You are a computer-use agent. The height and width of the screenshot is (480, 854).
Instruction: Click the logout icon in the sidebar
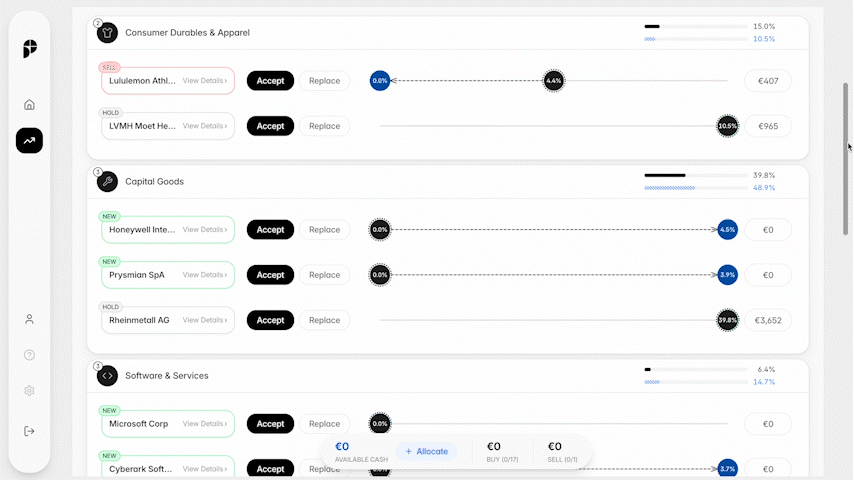(29, 431)
